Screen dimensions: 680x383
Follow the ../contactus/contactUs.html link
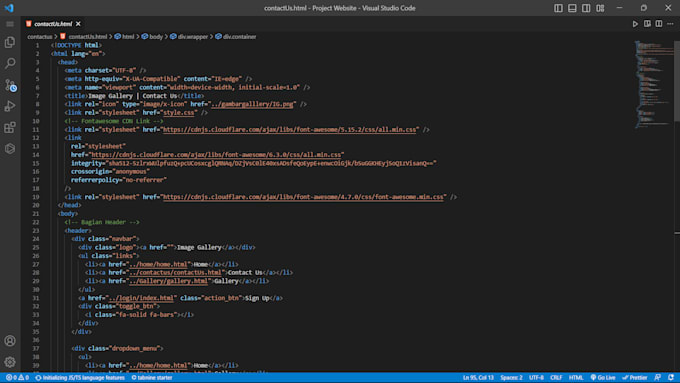click(x=176, y=273)
